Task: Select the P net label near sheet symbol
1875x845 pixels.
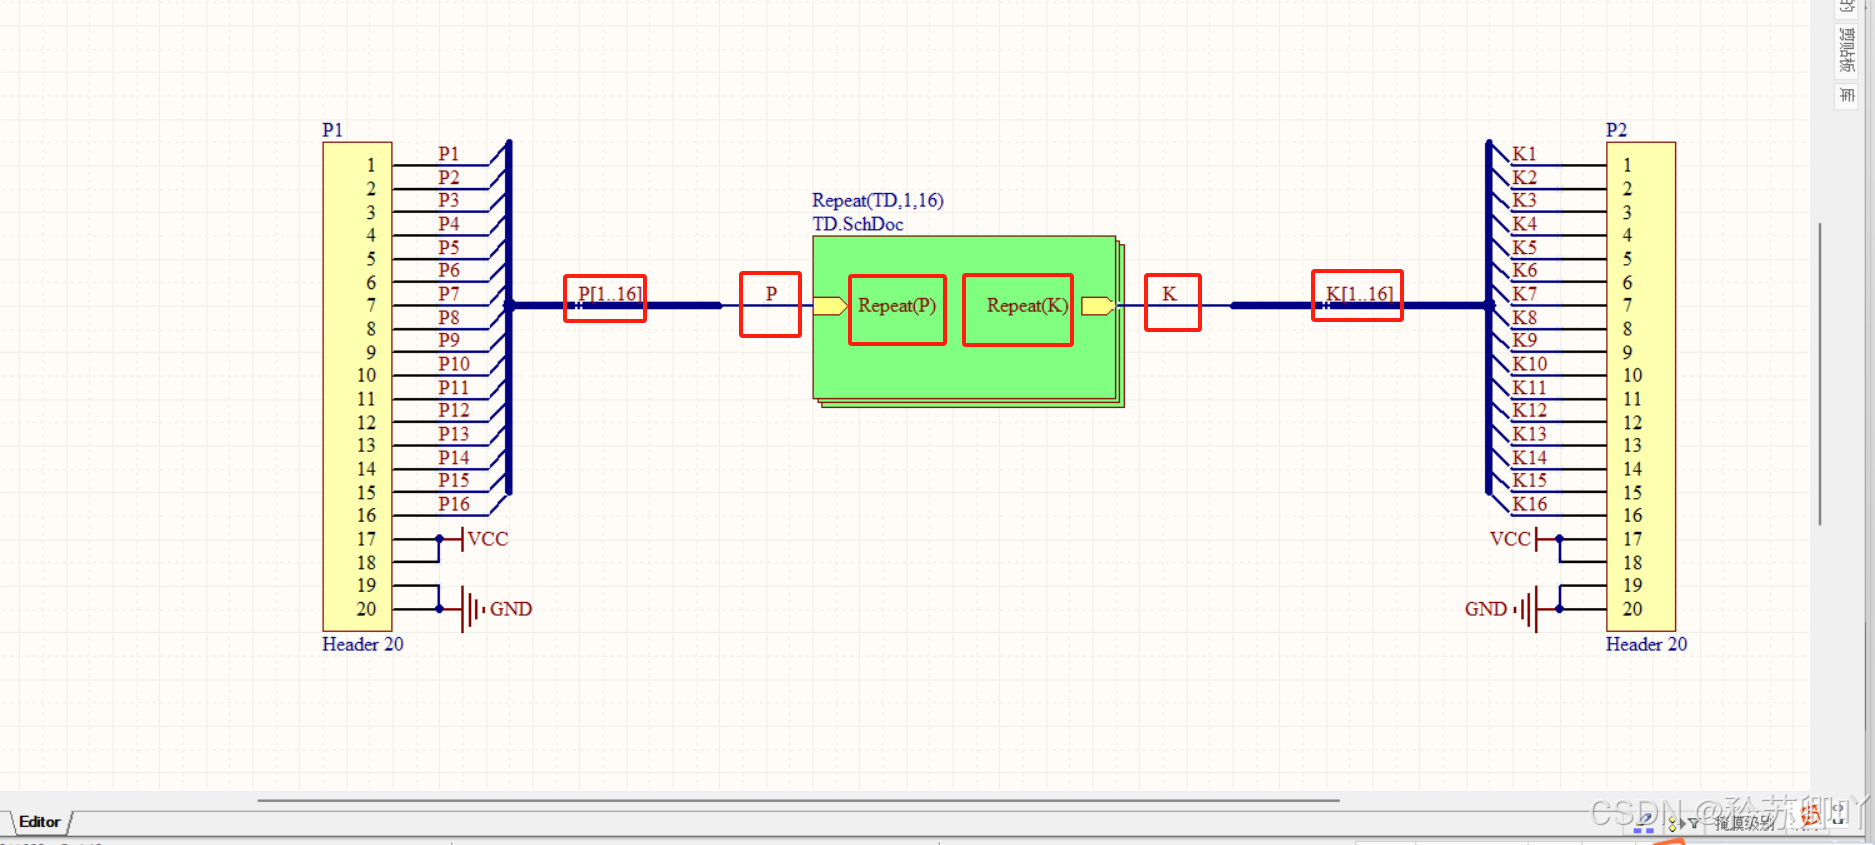Action: pyautogui.click(x=771, y=294)
